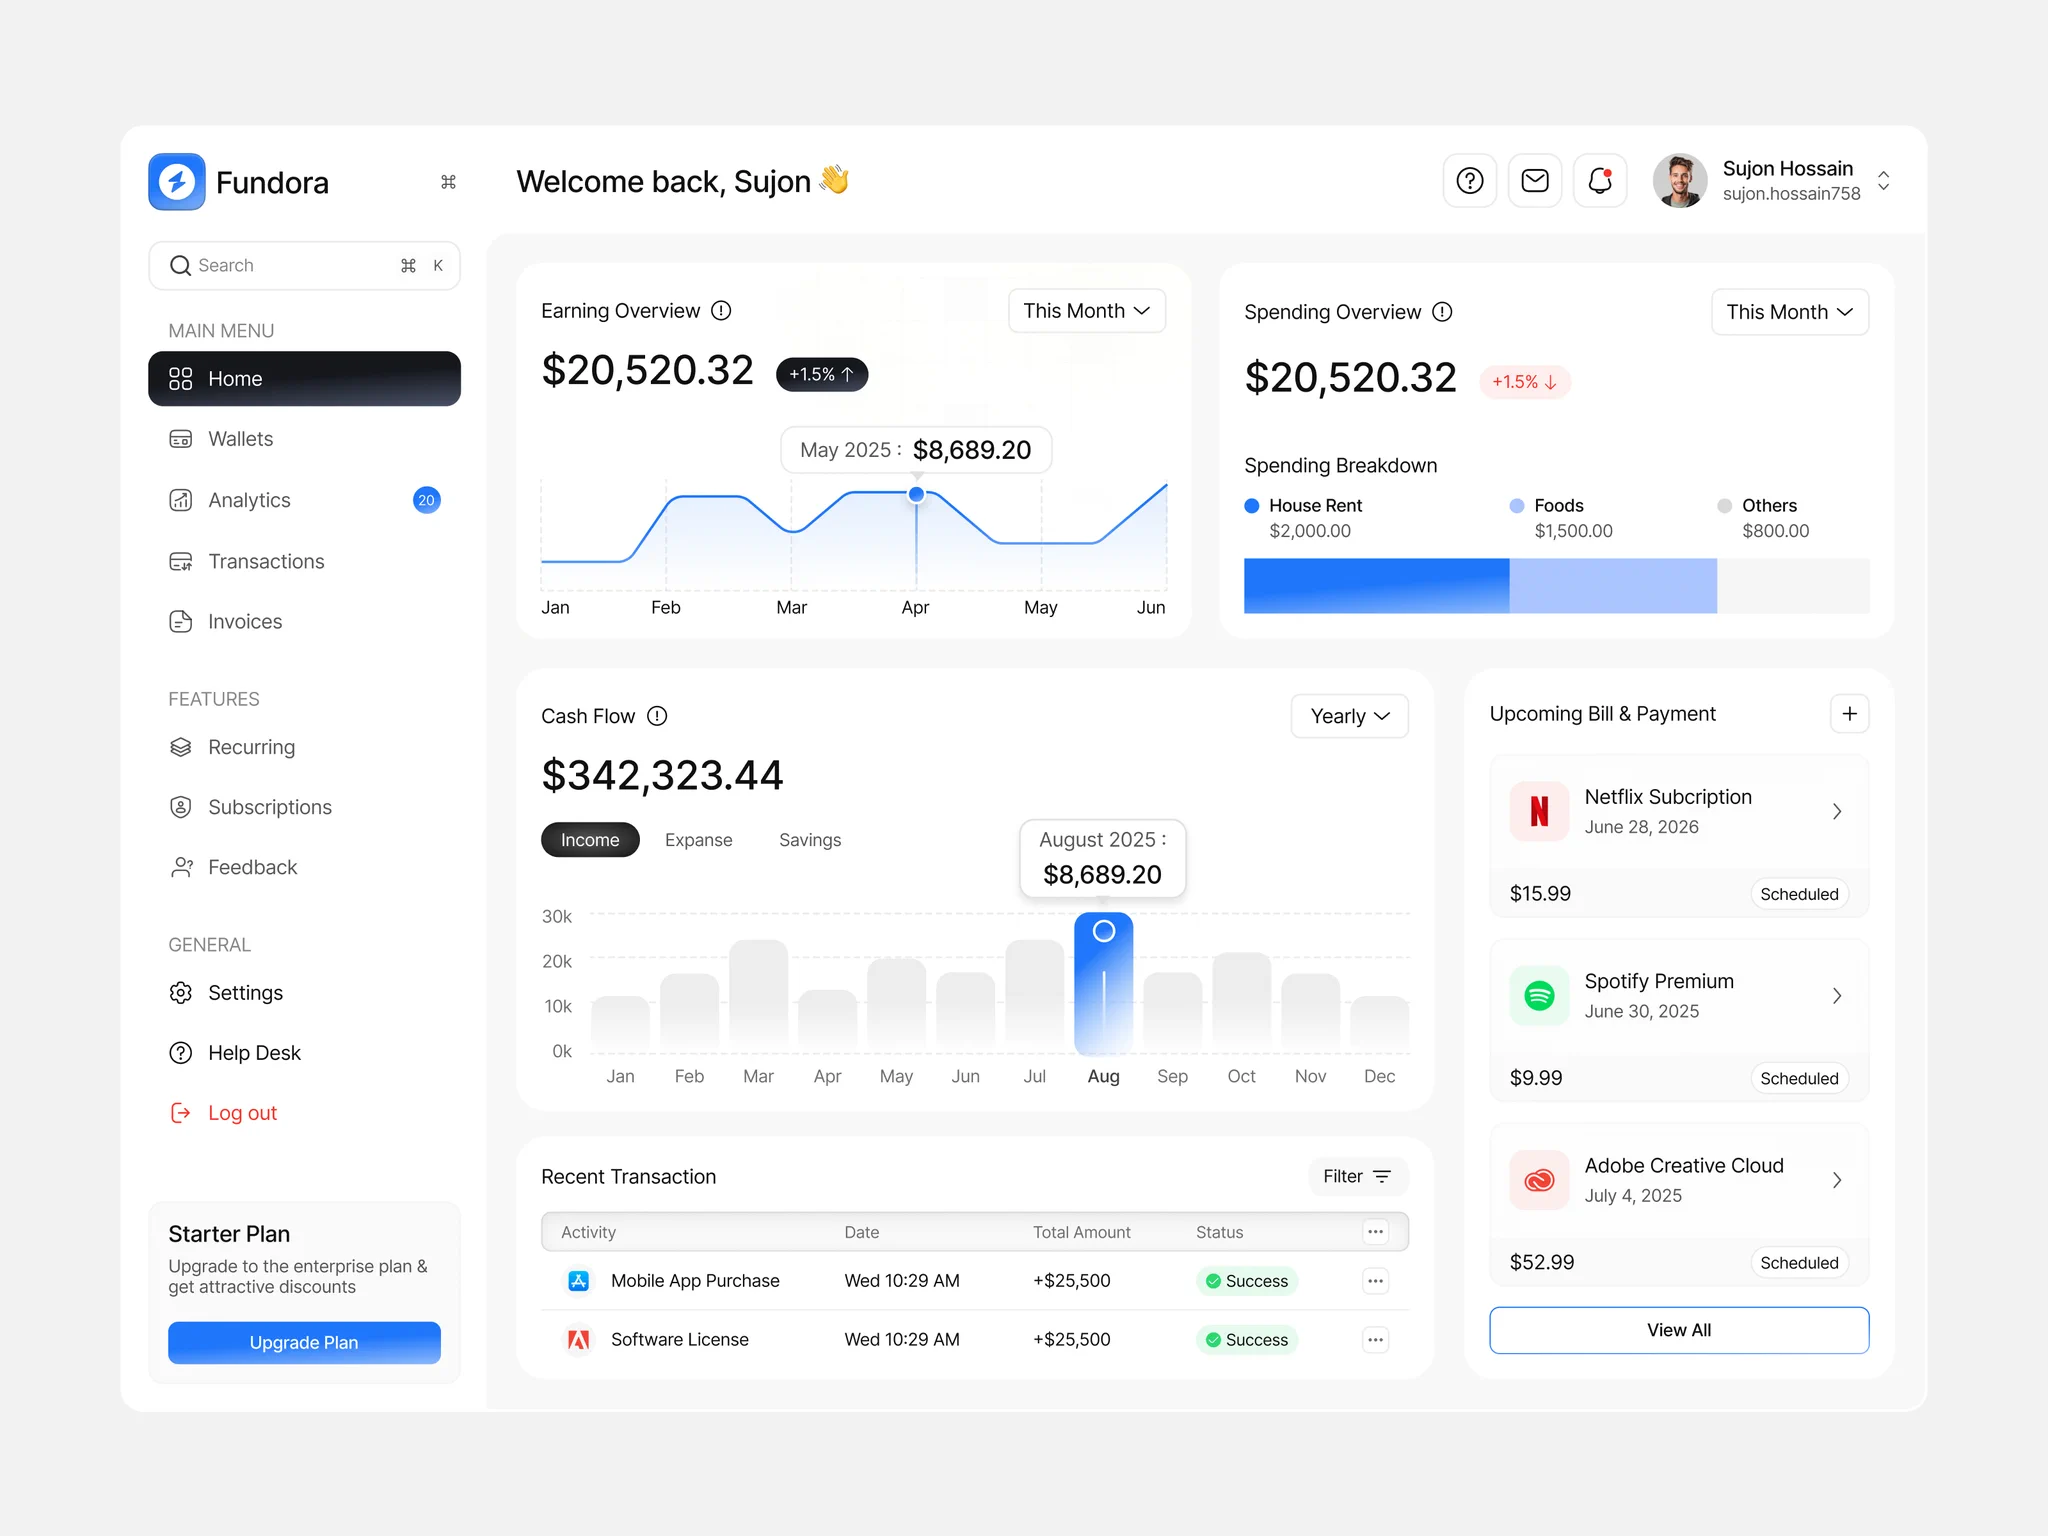
Task: Expand the user account switcher arrows
Action: pyautogui.click(x=1883, y=181)
